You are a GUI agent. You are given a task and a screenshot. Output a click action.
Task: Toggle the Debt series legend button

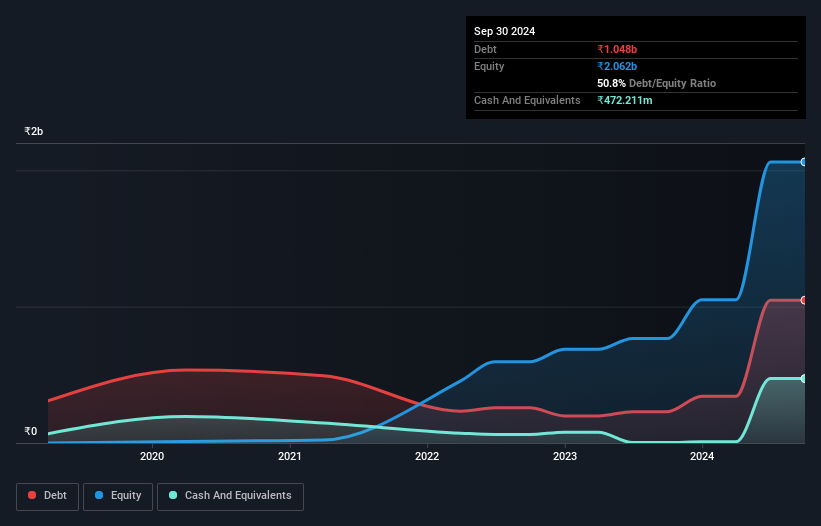[47, 496]
